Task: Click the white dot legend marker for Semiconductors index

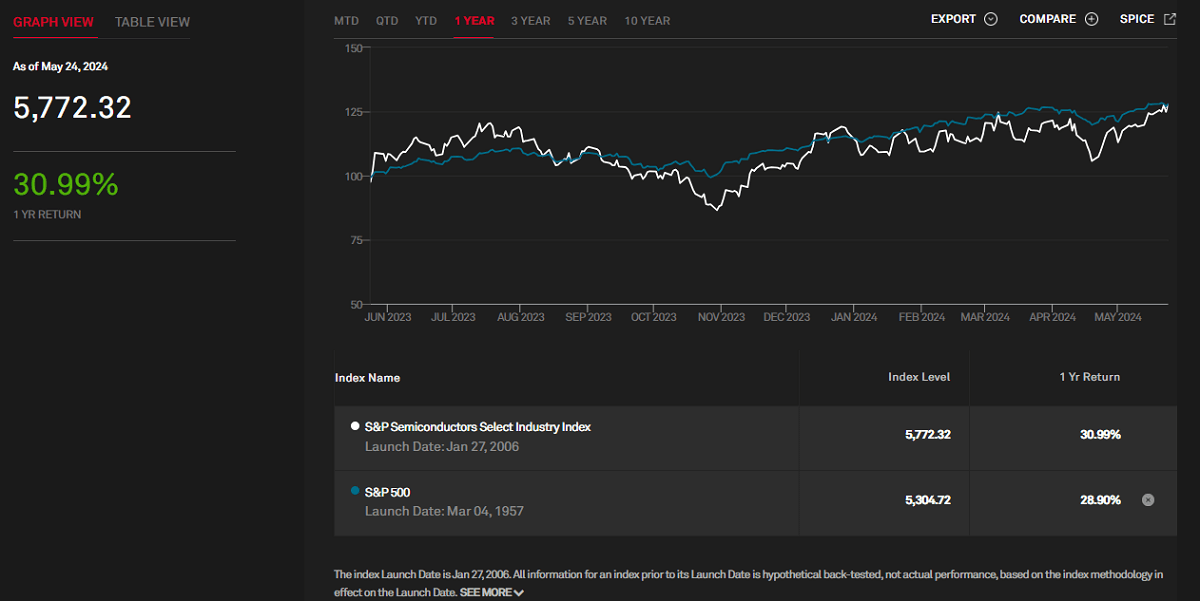Action: (355, 426)
